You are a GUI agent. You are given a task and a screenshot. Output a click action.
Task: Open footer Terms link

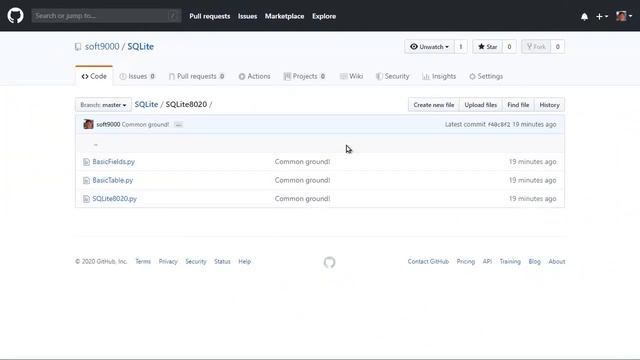tap(143, 262)
